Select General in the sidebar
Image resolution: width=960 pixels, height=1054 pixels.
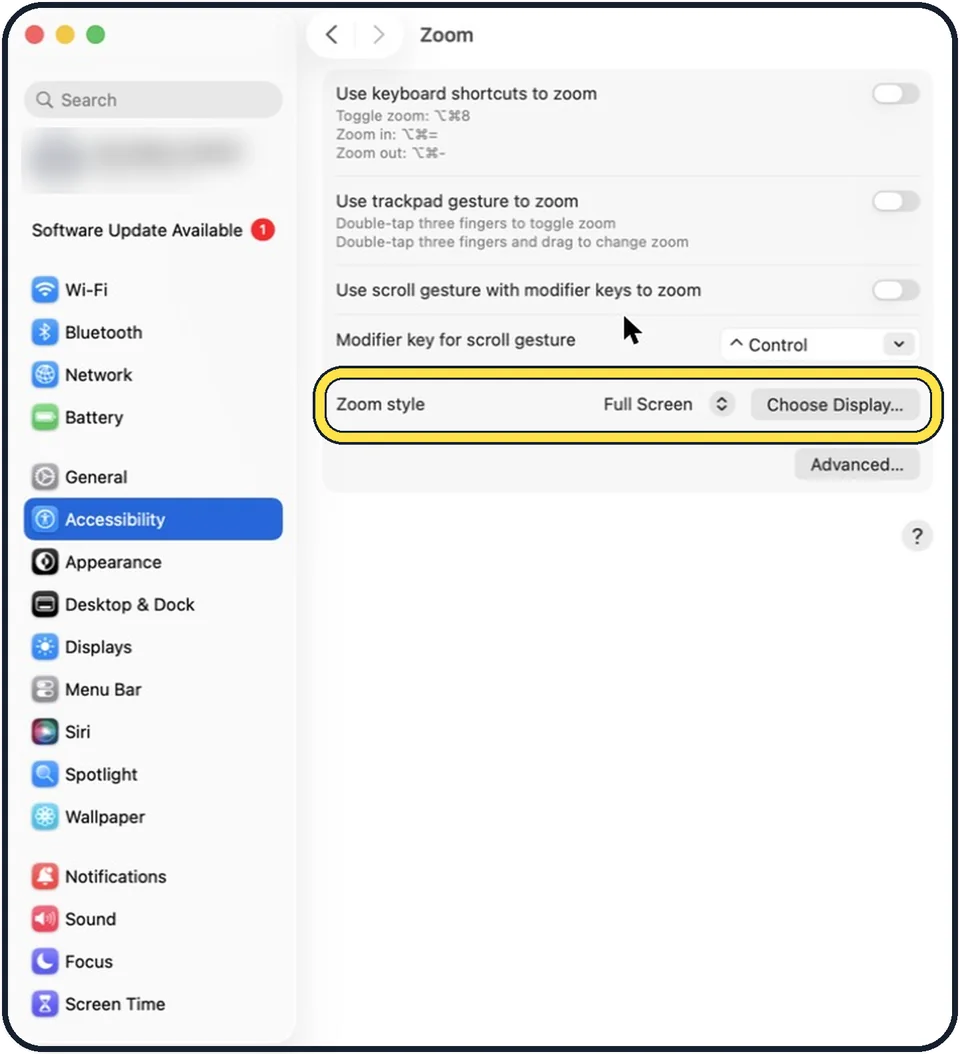pyautogui.click(x=96, y=477)
